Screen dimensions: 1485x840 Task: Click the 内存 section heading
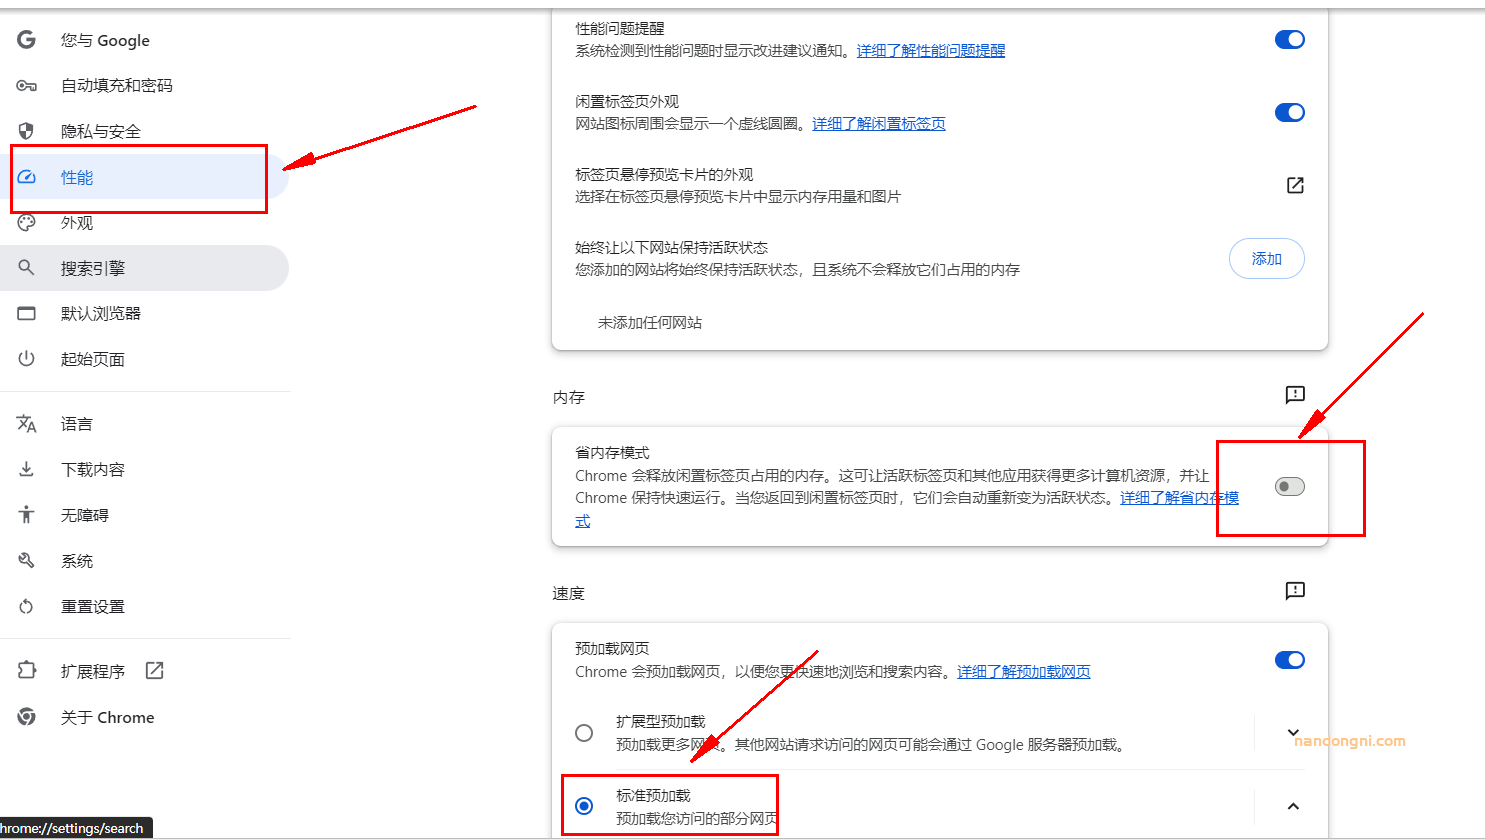[x=569, y=398]
